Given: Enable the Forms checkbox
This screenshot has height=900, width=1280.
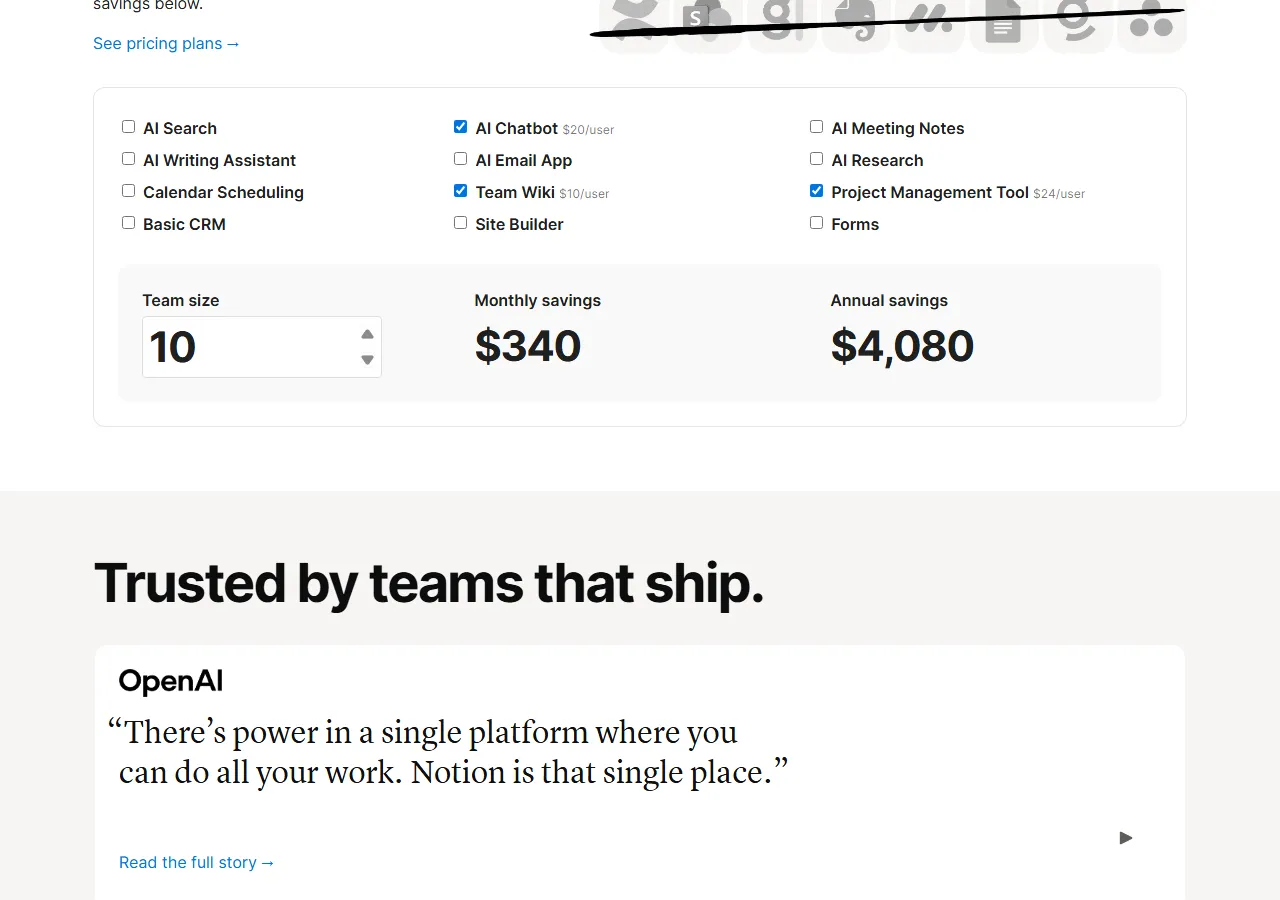Looking at the screenshot, I should pos(816,222).
